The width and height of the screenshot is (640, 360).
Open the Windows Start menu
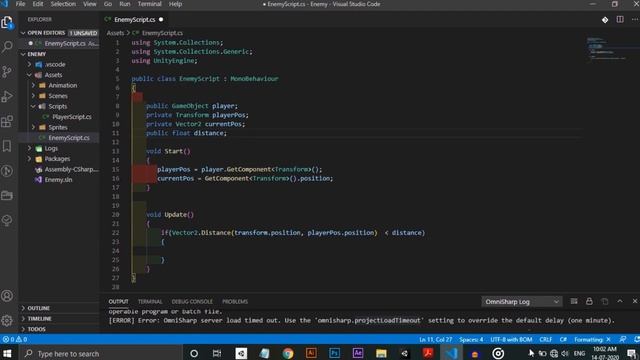[7, 353]
